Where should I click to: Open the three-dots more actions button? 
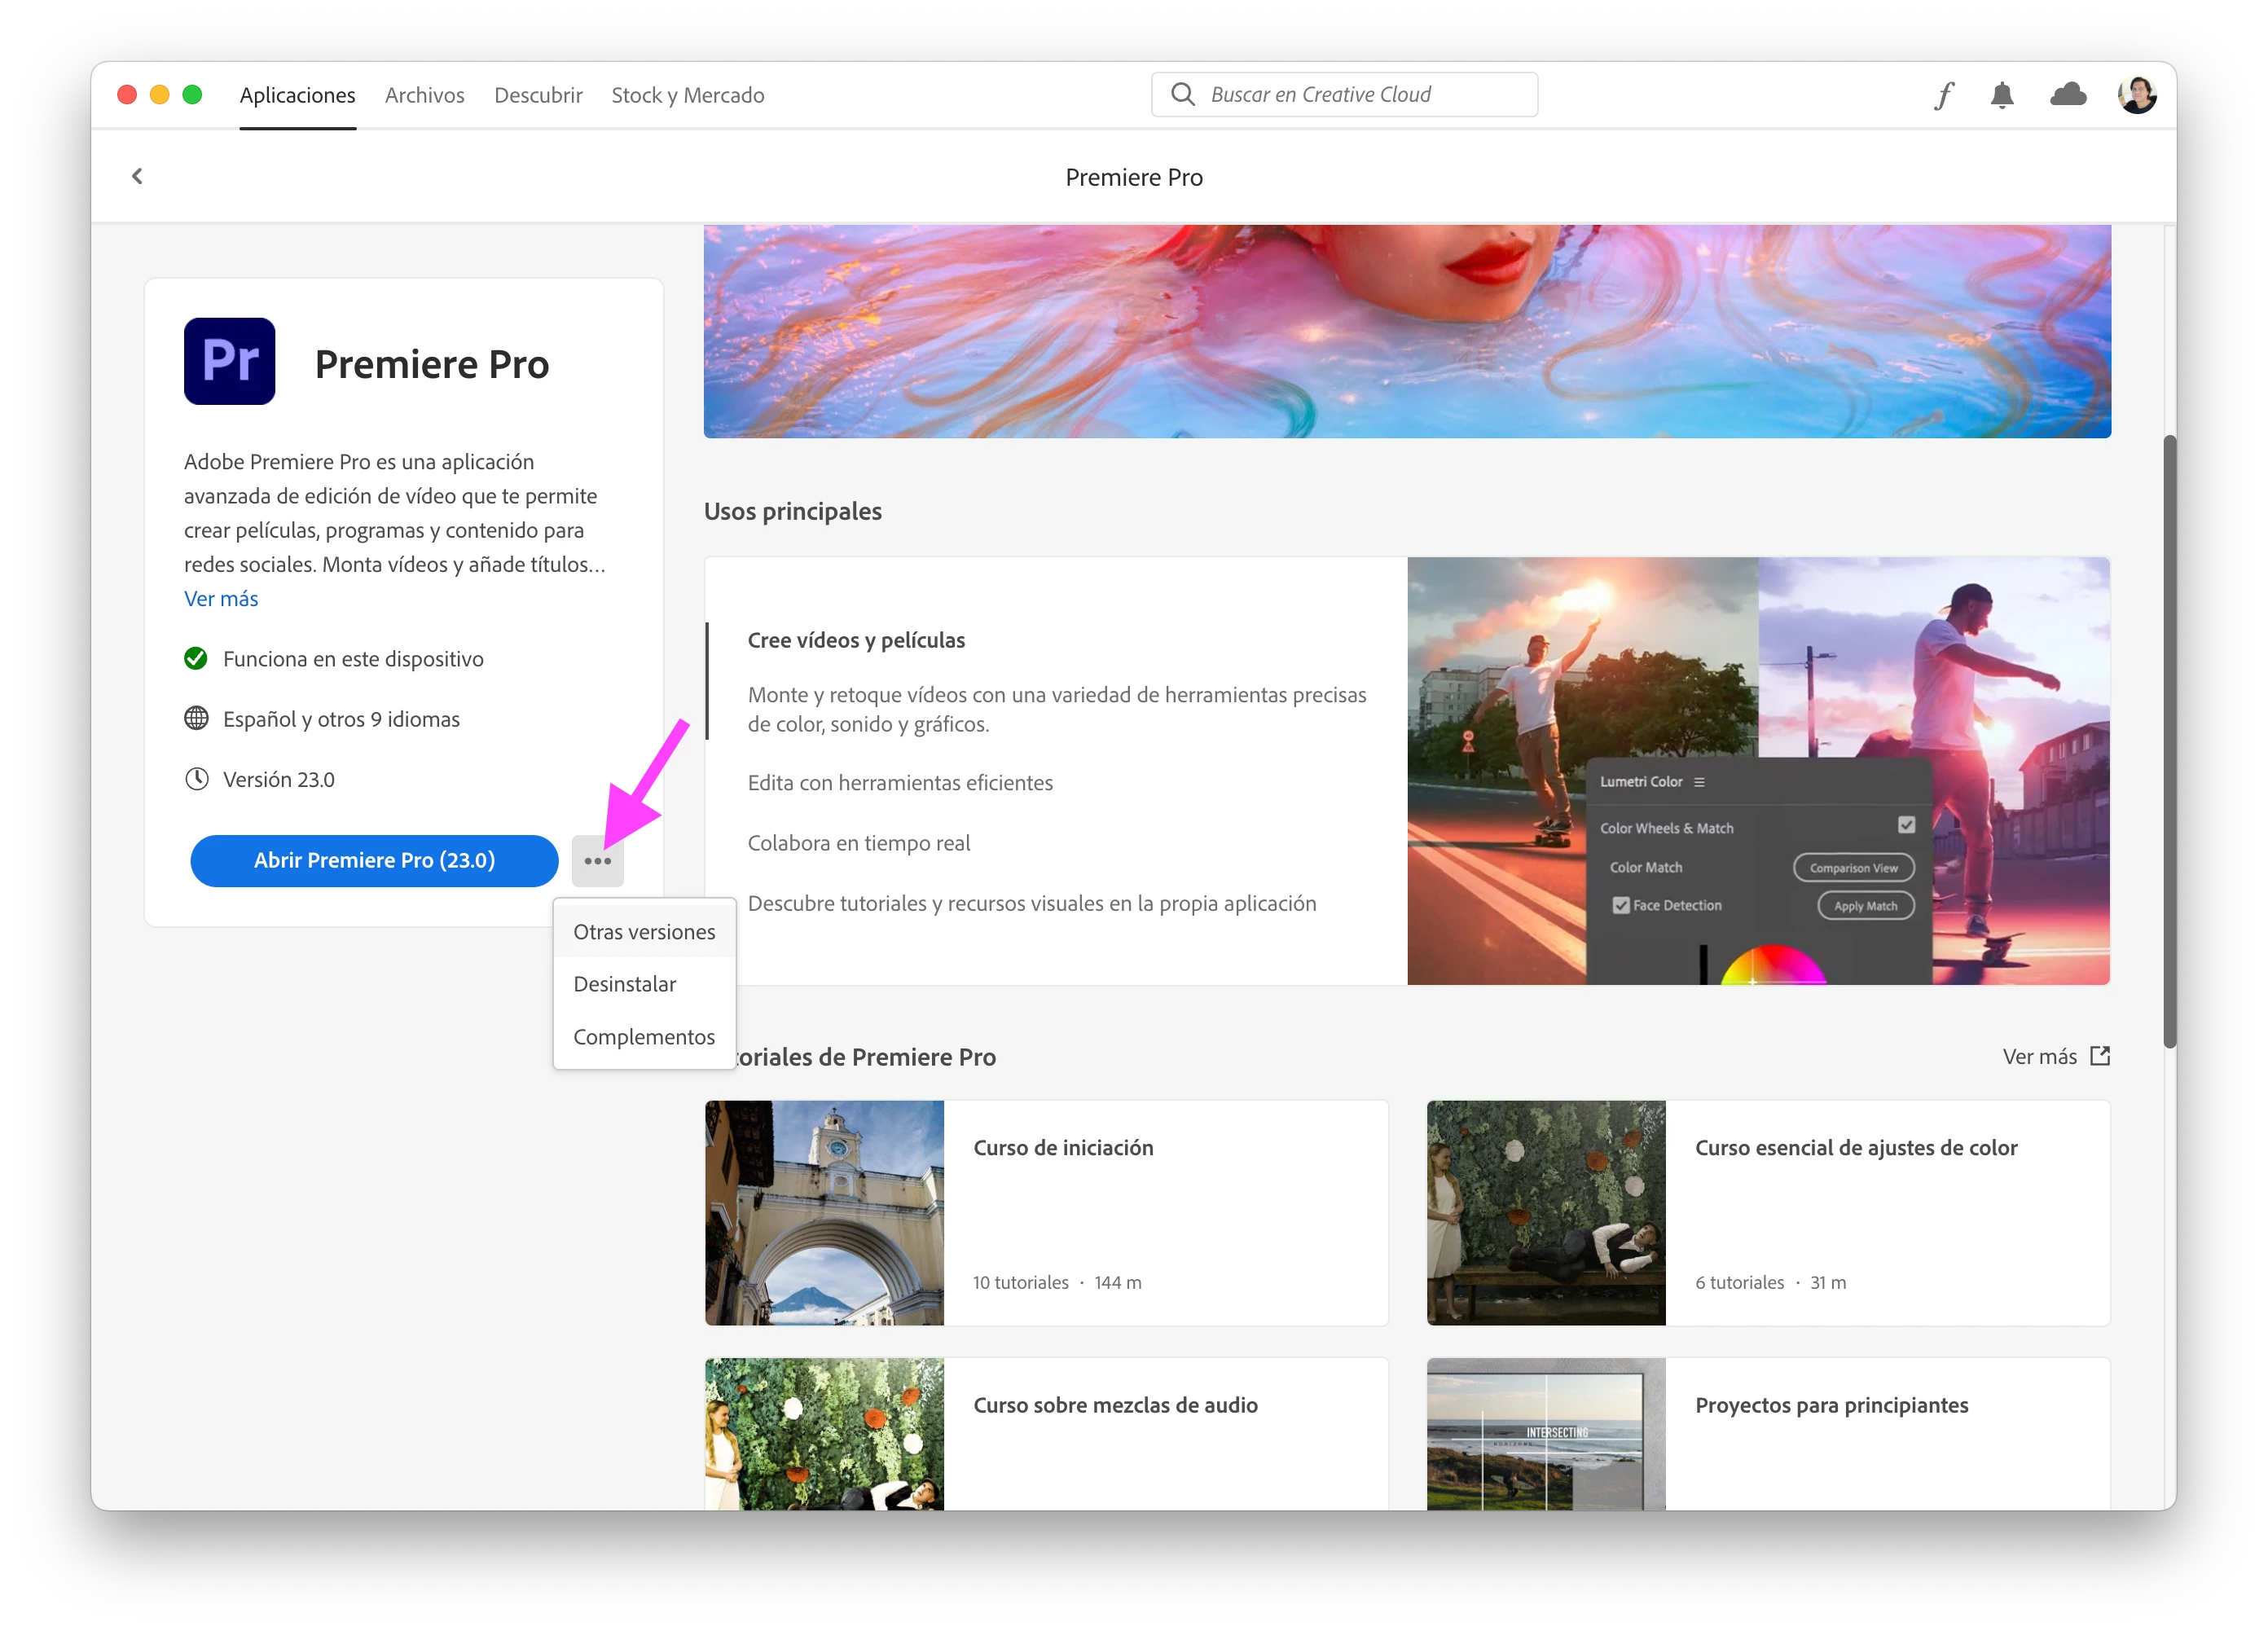pos(597,861)
